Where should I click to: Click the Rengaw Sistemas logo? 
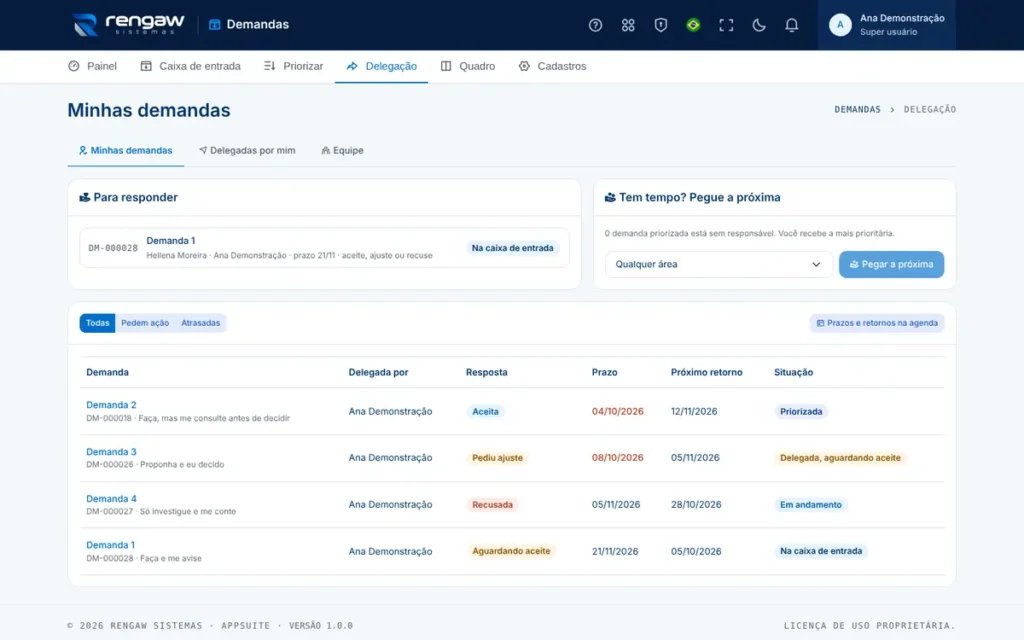click(128, 25)
